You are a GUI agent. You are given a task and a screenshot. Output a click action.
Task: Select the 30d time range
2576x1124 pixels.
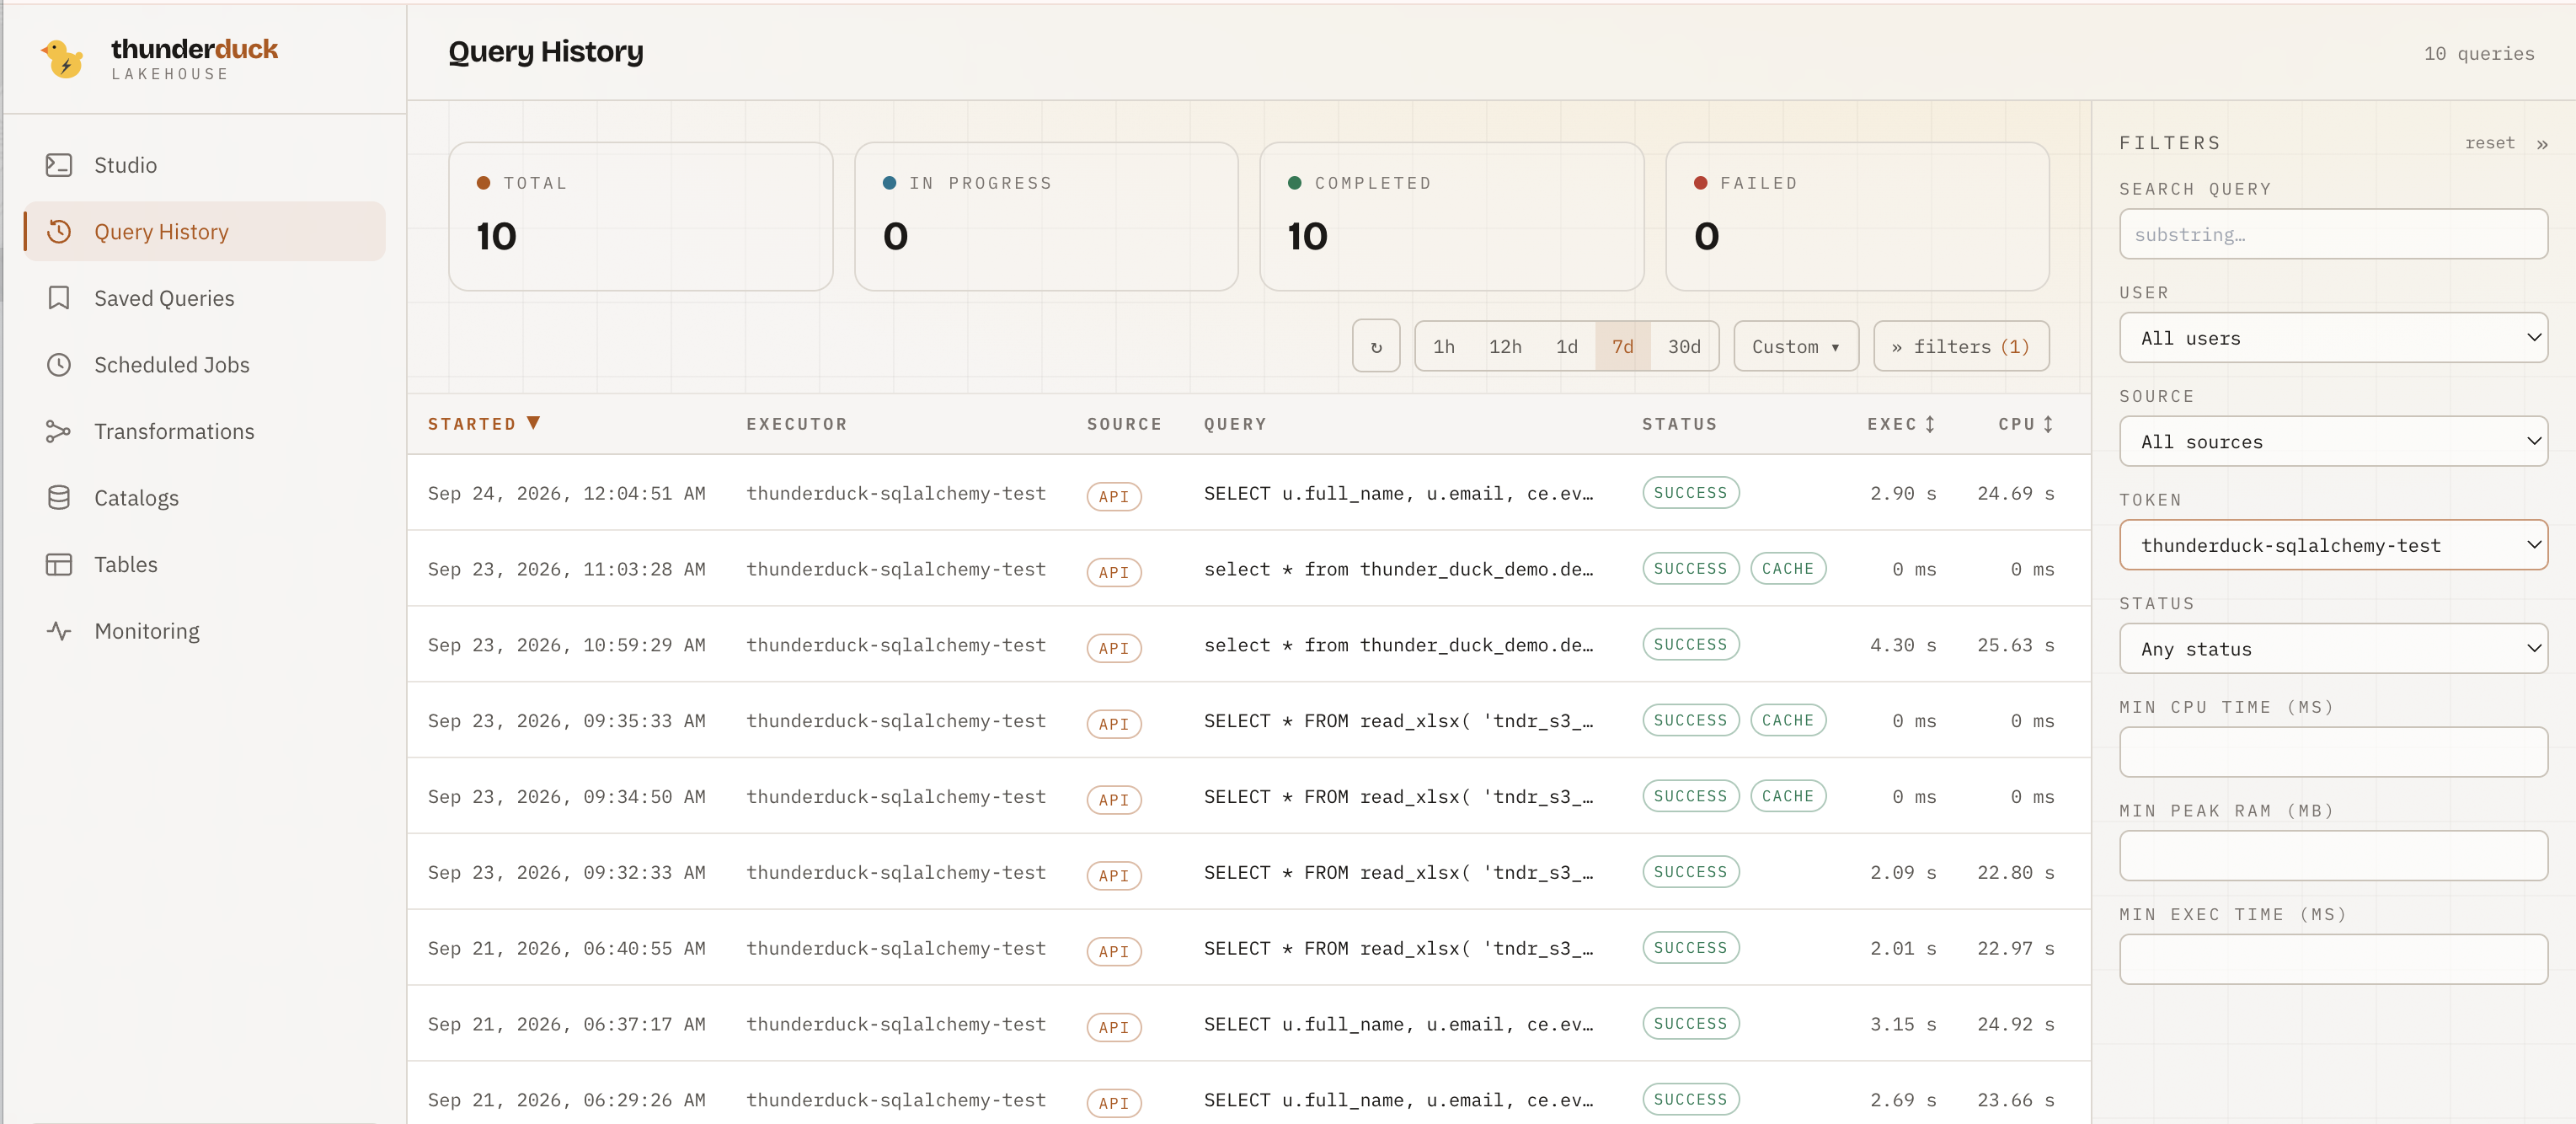click(1684, 346)
